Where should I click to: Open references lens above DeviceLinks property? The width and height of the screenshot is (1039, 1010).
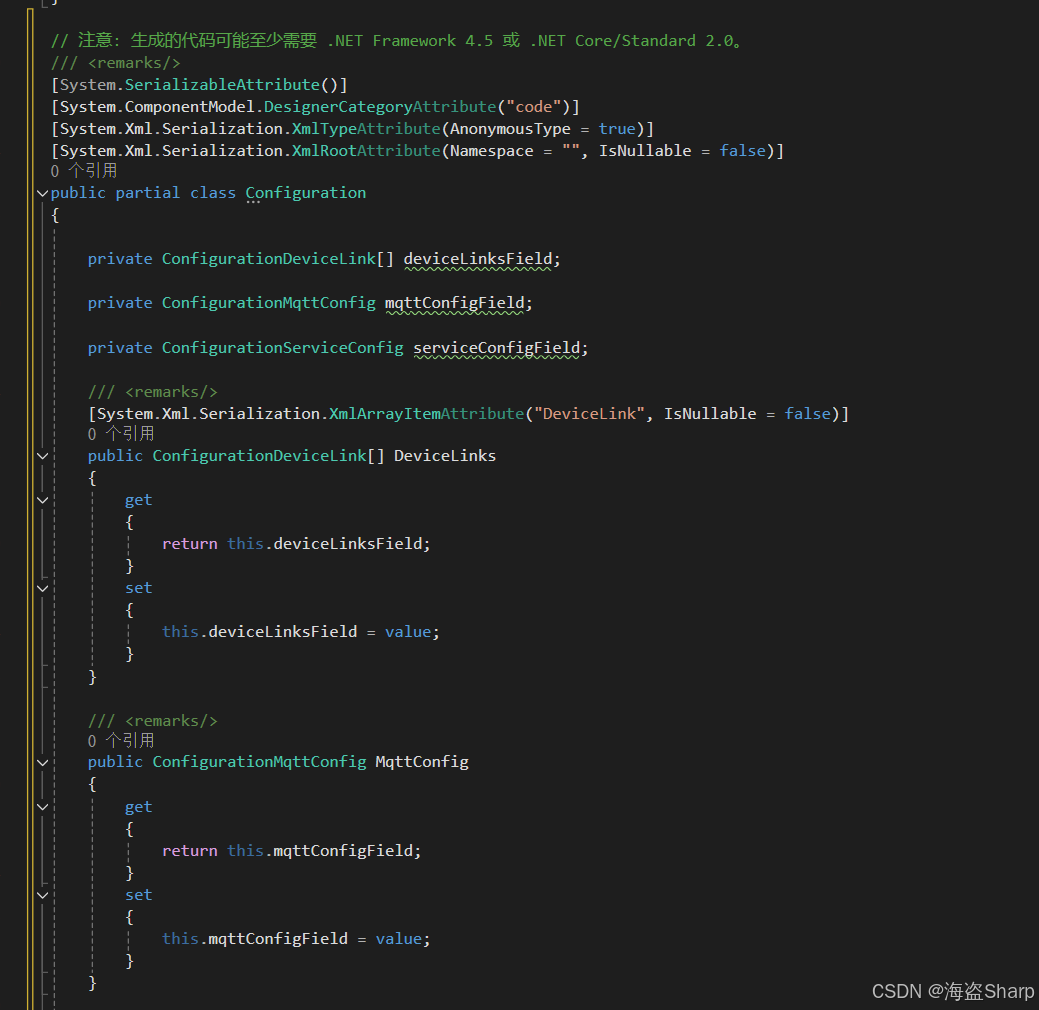coord(121,434)
